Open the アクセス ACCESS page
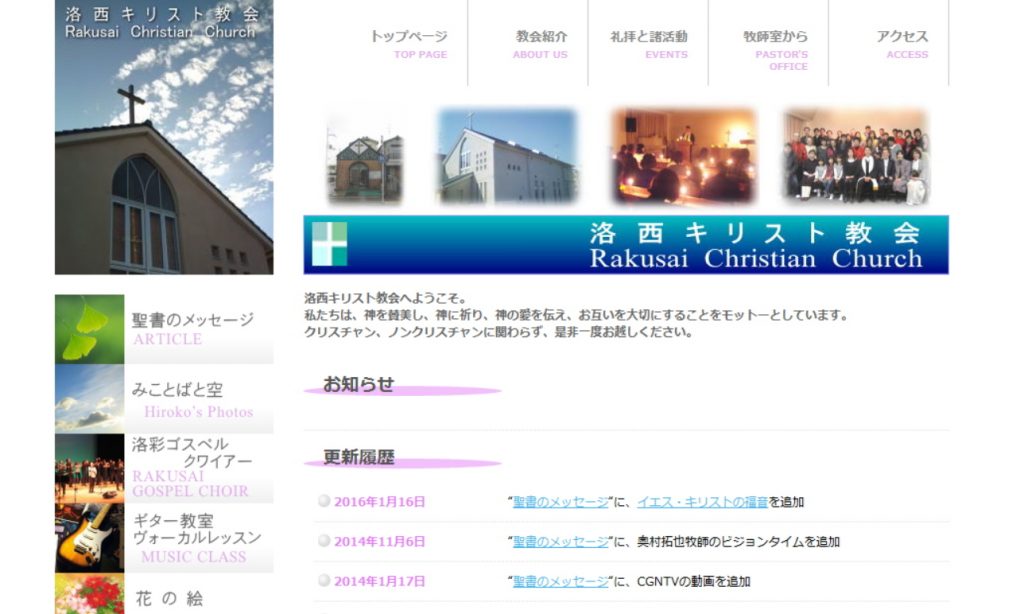 (902, 44)
